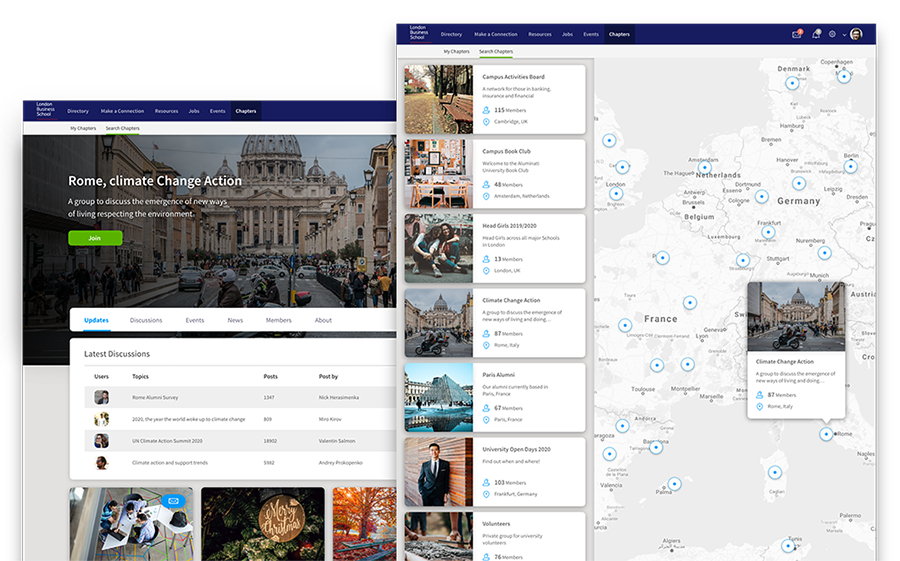The width and height of the screenshot is (900, 561).
Task: Select the map marker near Palma
Action: [x=675, y=484]
